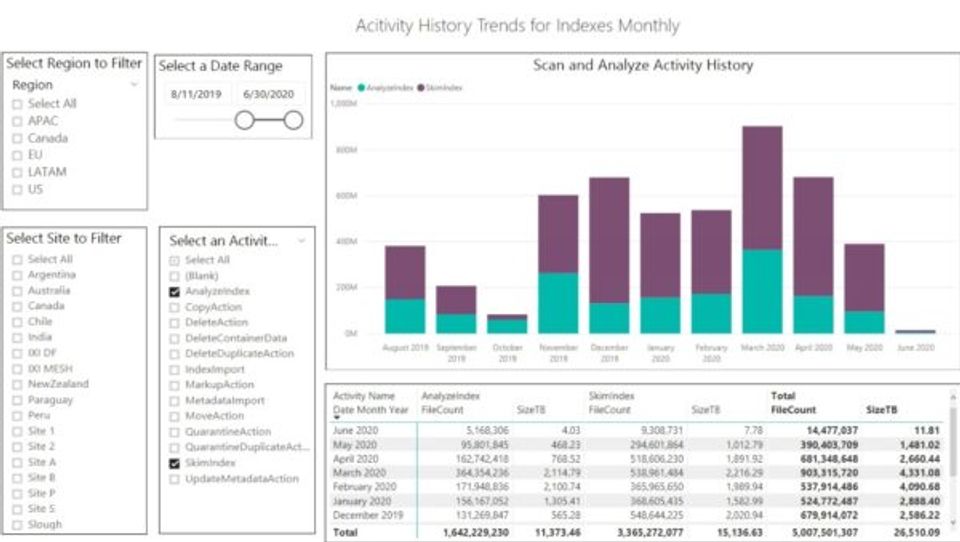Collapse the Region slicer chevron
Screen dimensions: 960x542
pos(134,85)
